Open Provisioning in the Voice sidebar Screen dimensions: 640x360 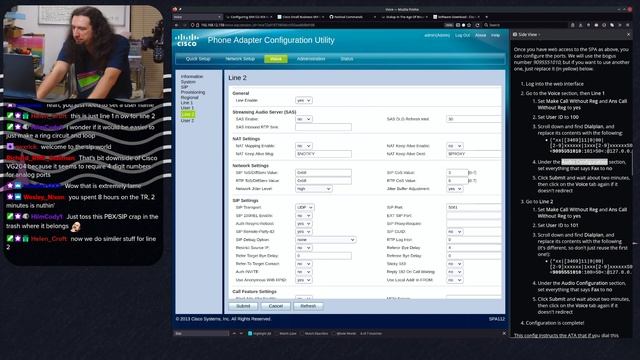tap(193, 92)
